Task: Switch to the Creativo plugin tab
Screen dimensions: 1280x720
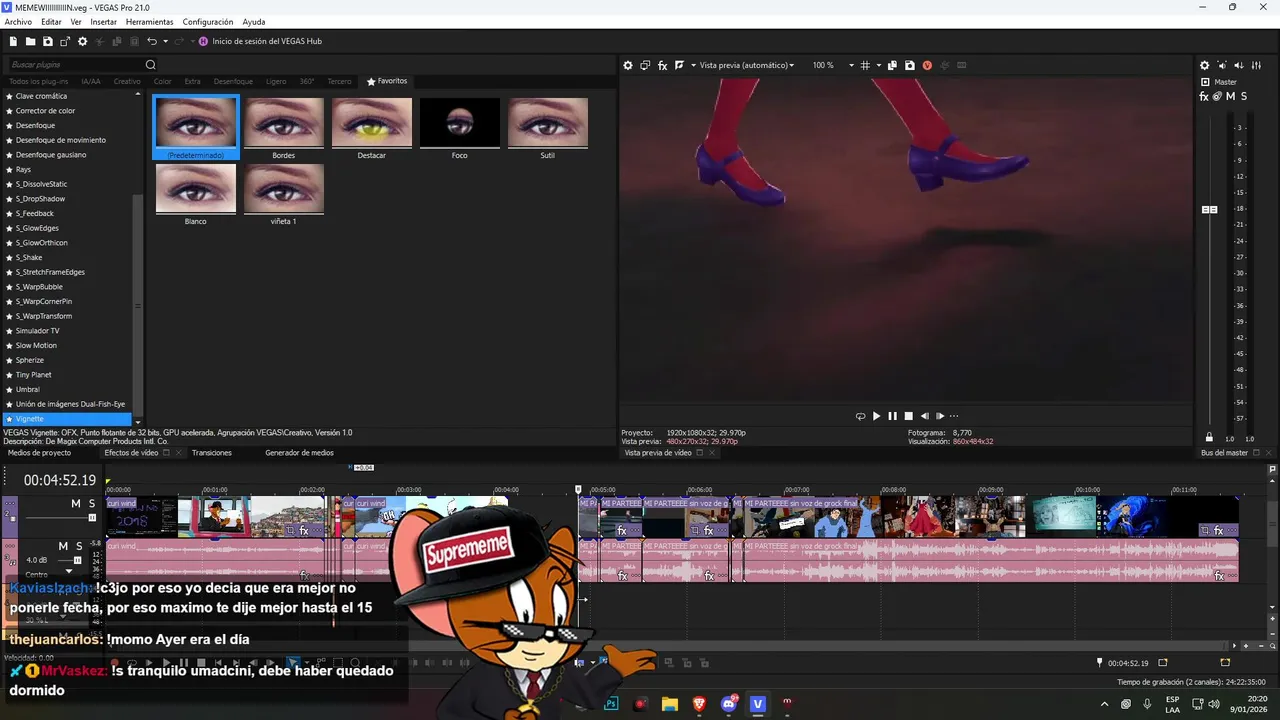Action: click(x=127, y=81)
